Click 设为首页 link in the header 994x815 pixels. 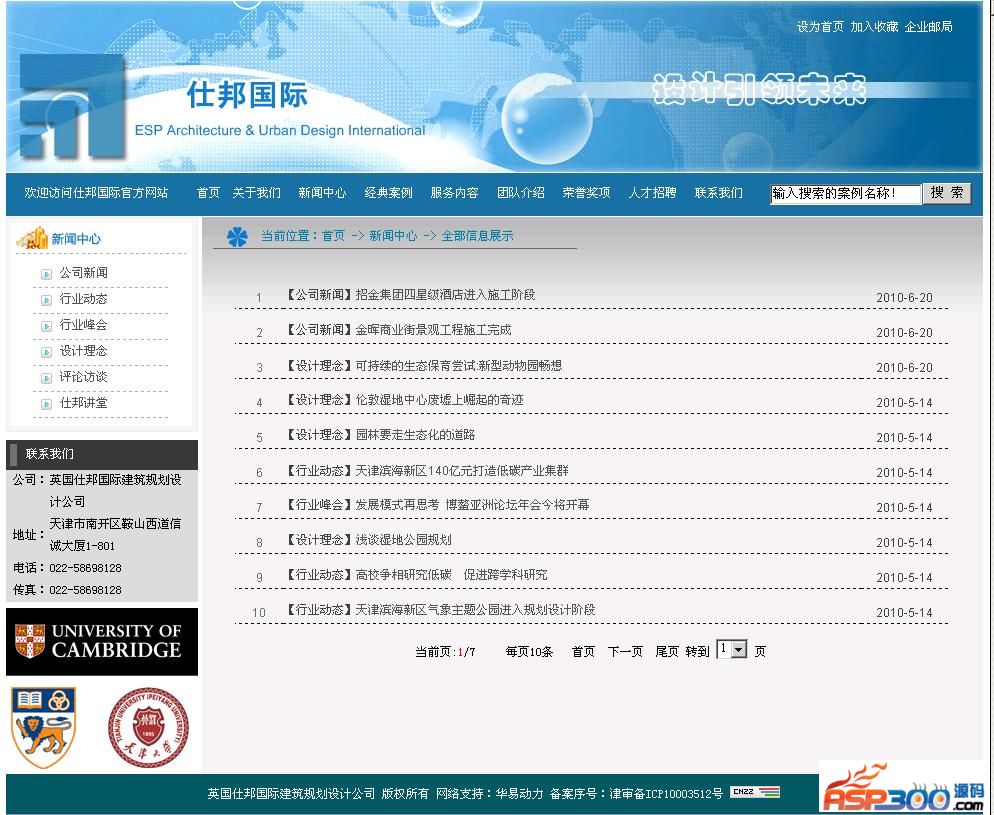pos(820,27)
